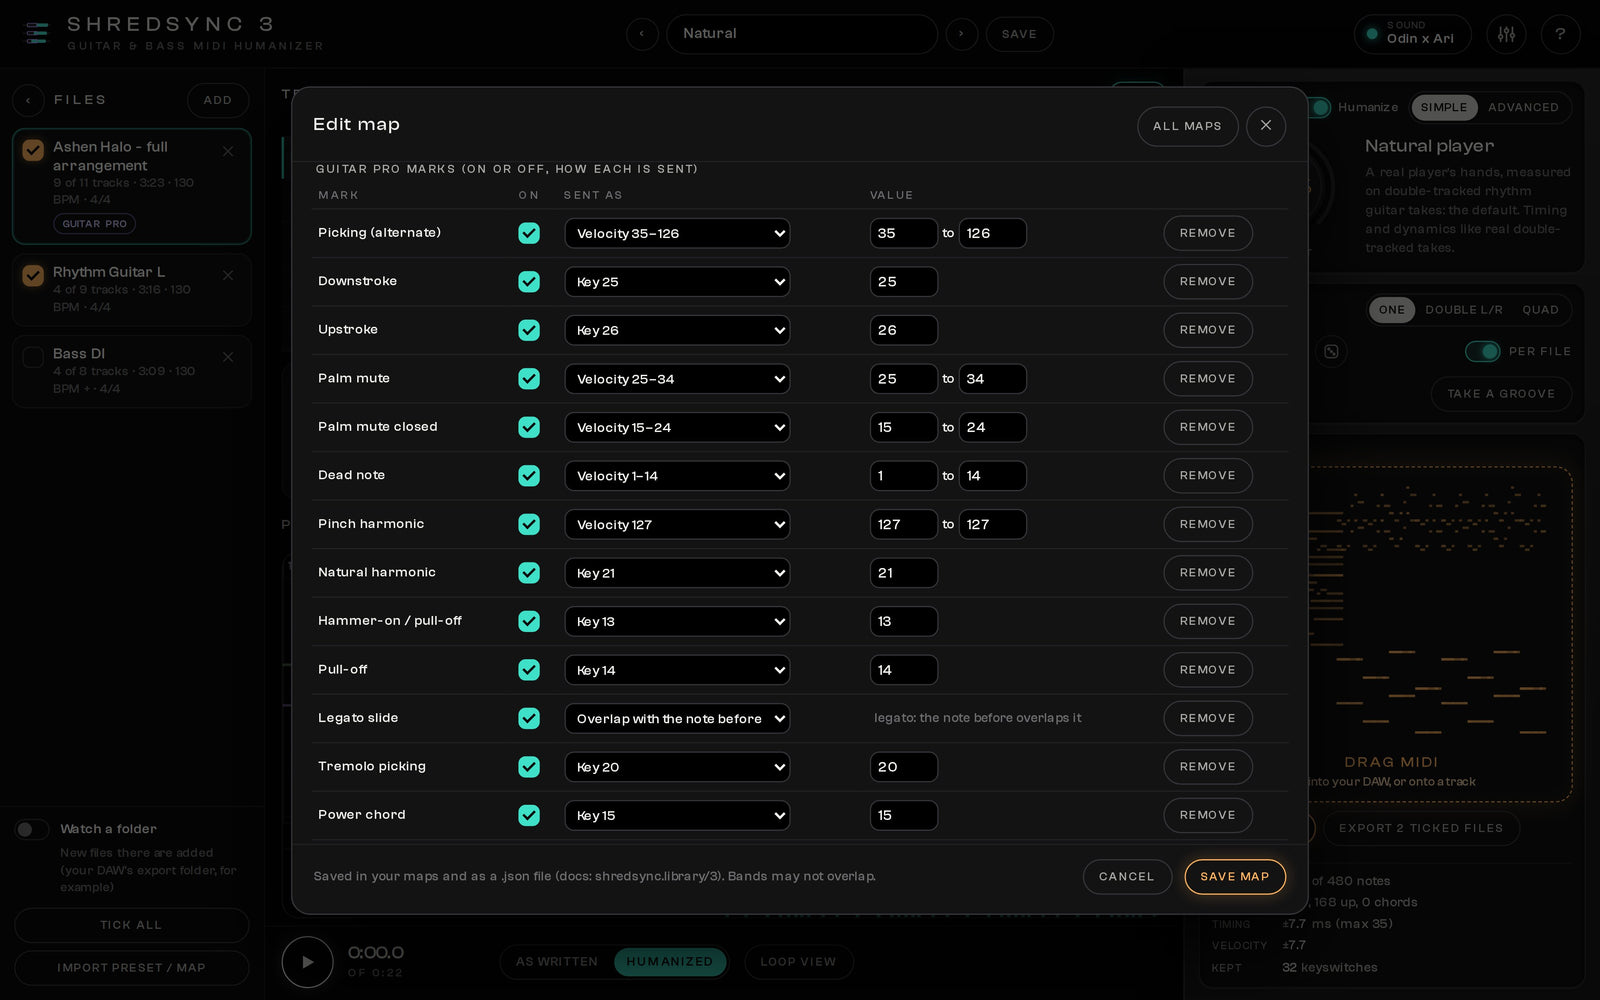Start playback with the play button

point(307,962)
